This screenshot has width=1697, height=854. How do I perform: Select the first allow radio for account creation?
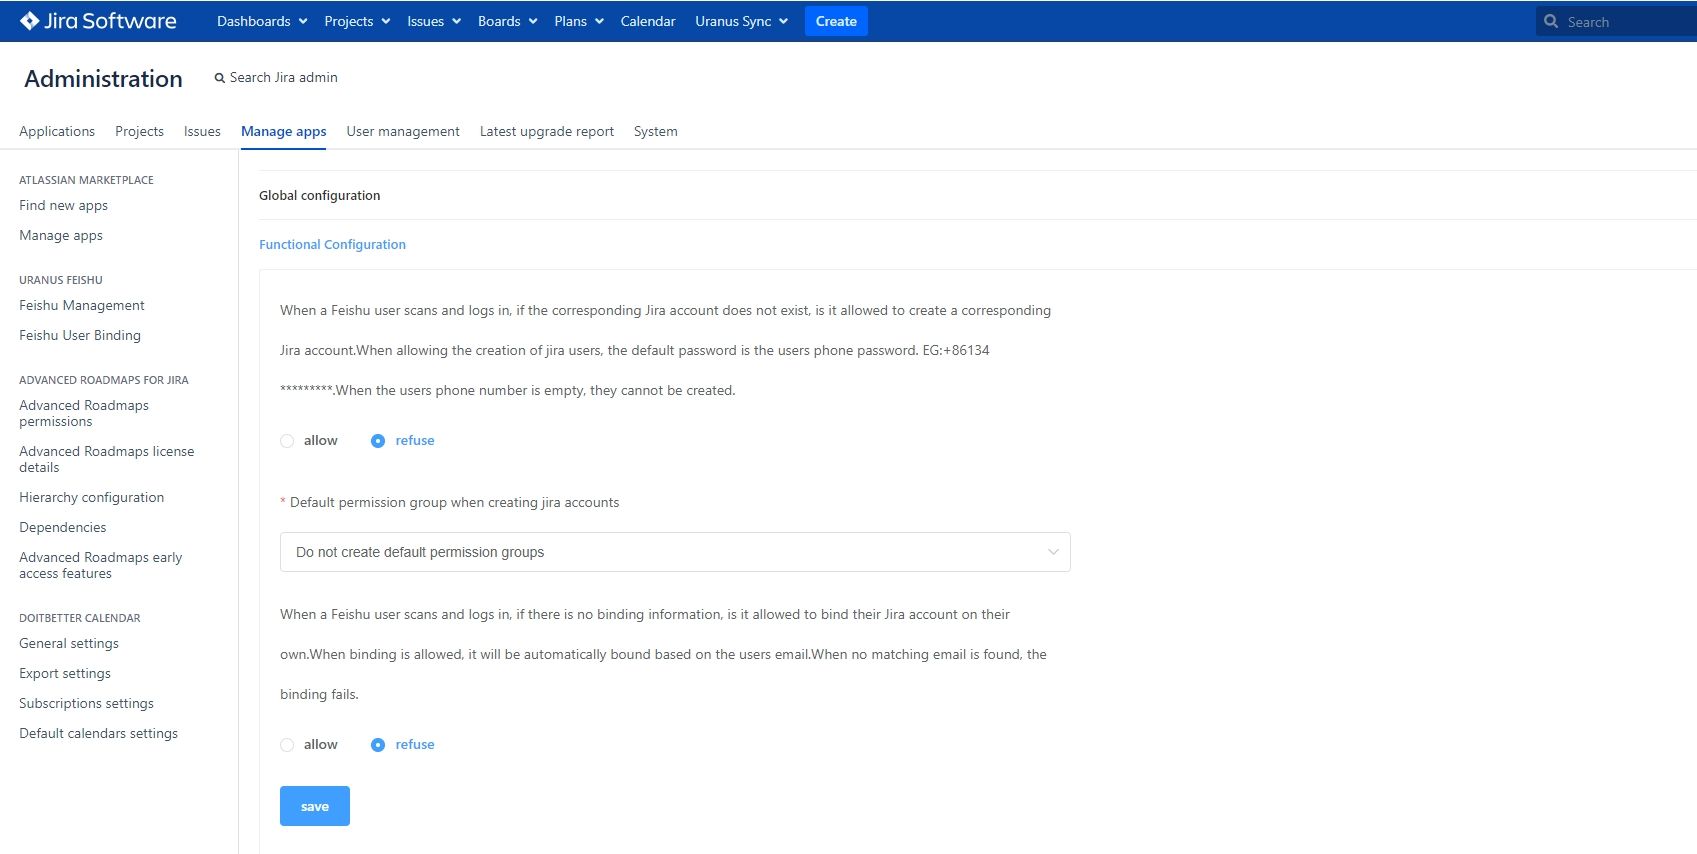click(287, 441)
